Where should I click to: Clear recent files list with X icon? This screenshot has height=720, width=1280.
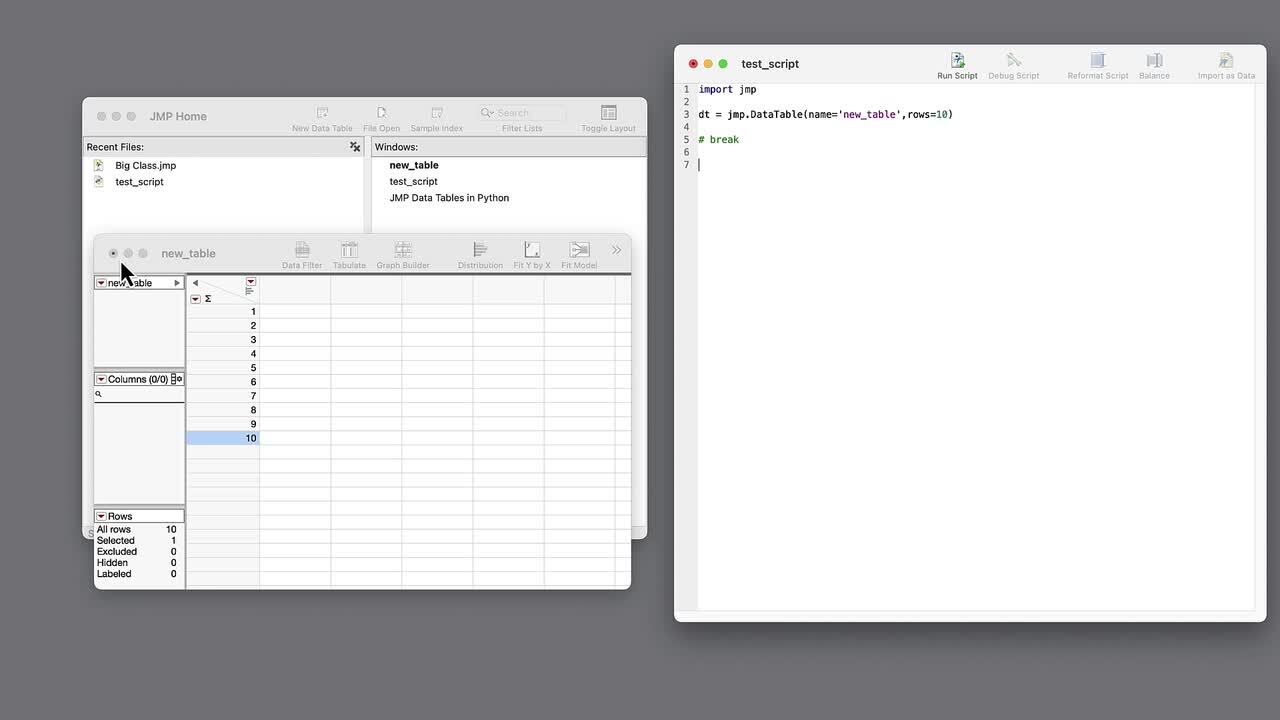[354, 147]
